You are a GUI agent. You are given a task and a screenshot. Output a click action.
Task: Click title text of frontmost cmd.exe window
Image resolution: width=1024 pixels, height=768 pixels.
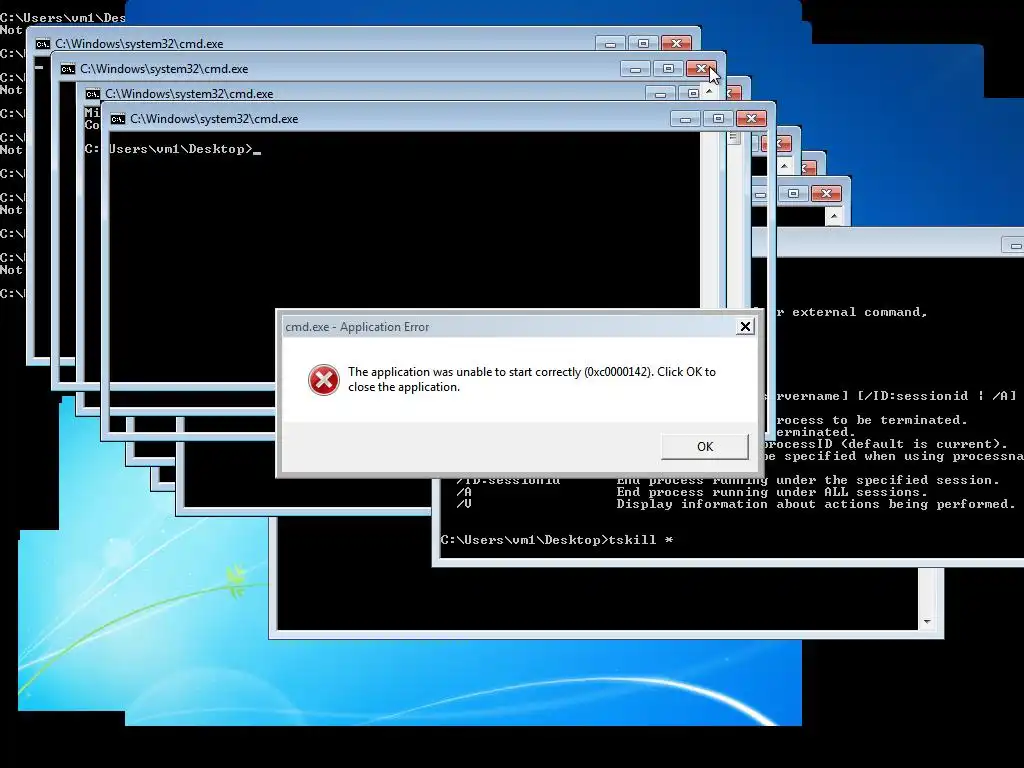[x=214, y=119]
